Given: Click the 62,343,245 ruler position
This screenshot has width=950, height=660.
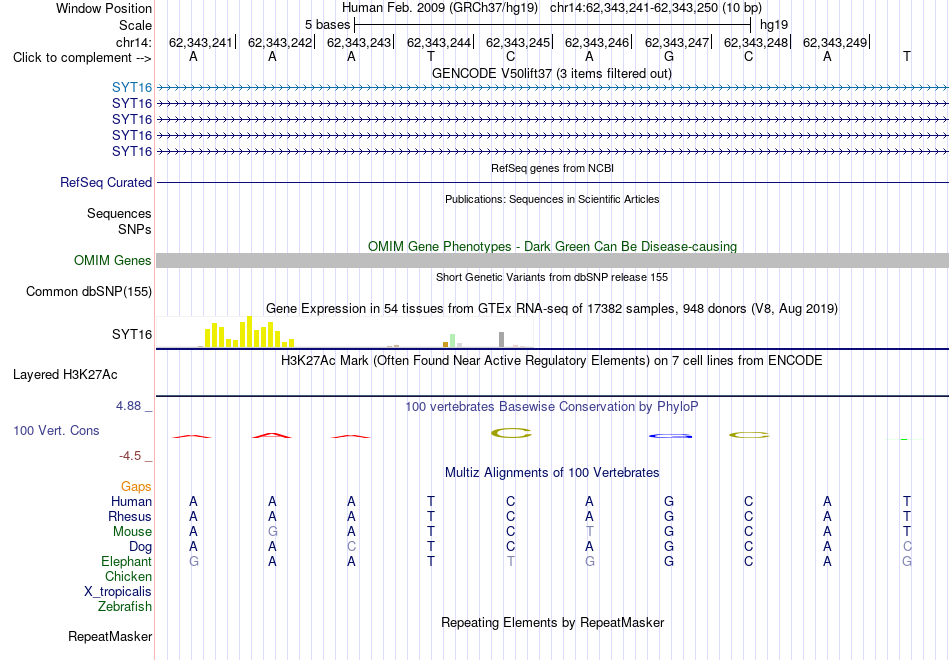Looking at the screenshot, I should pyautogui.click(x=518, y=42).
